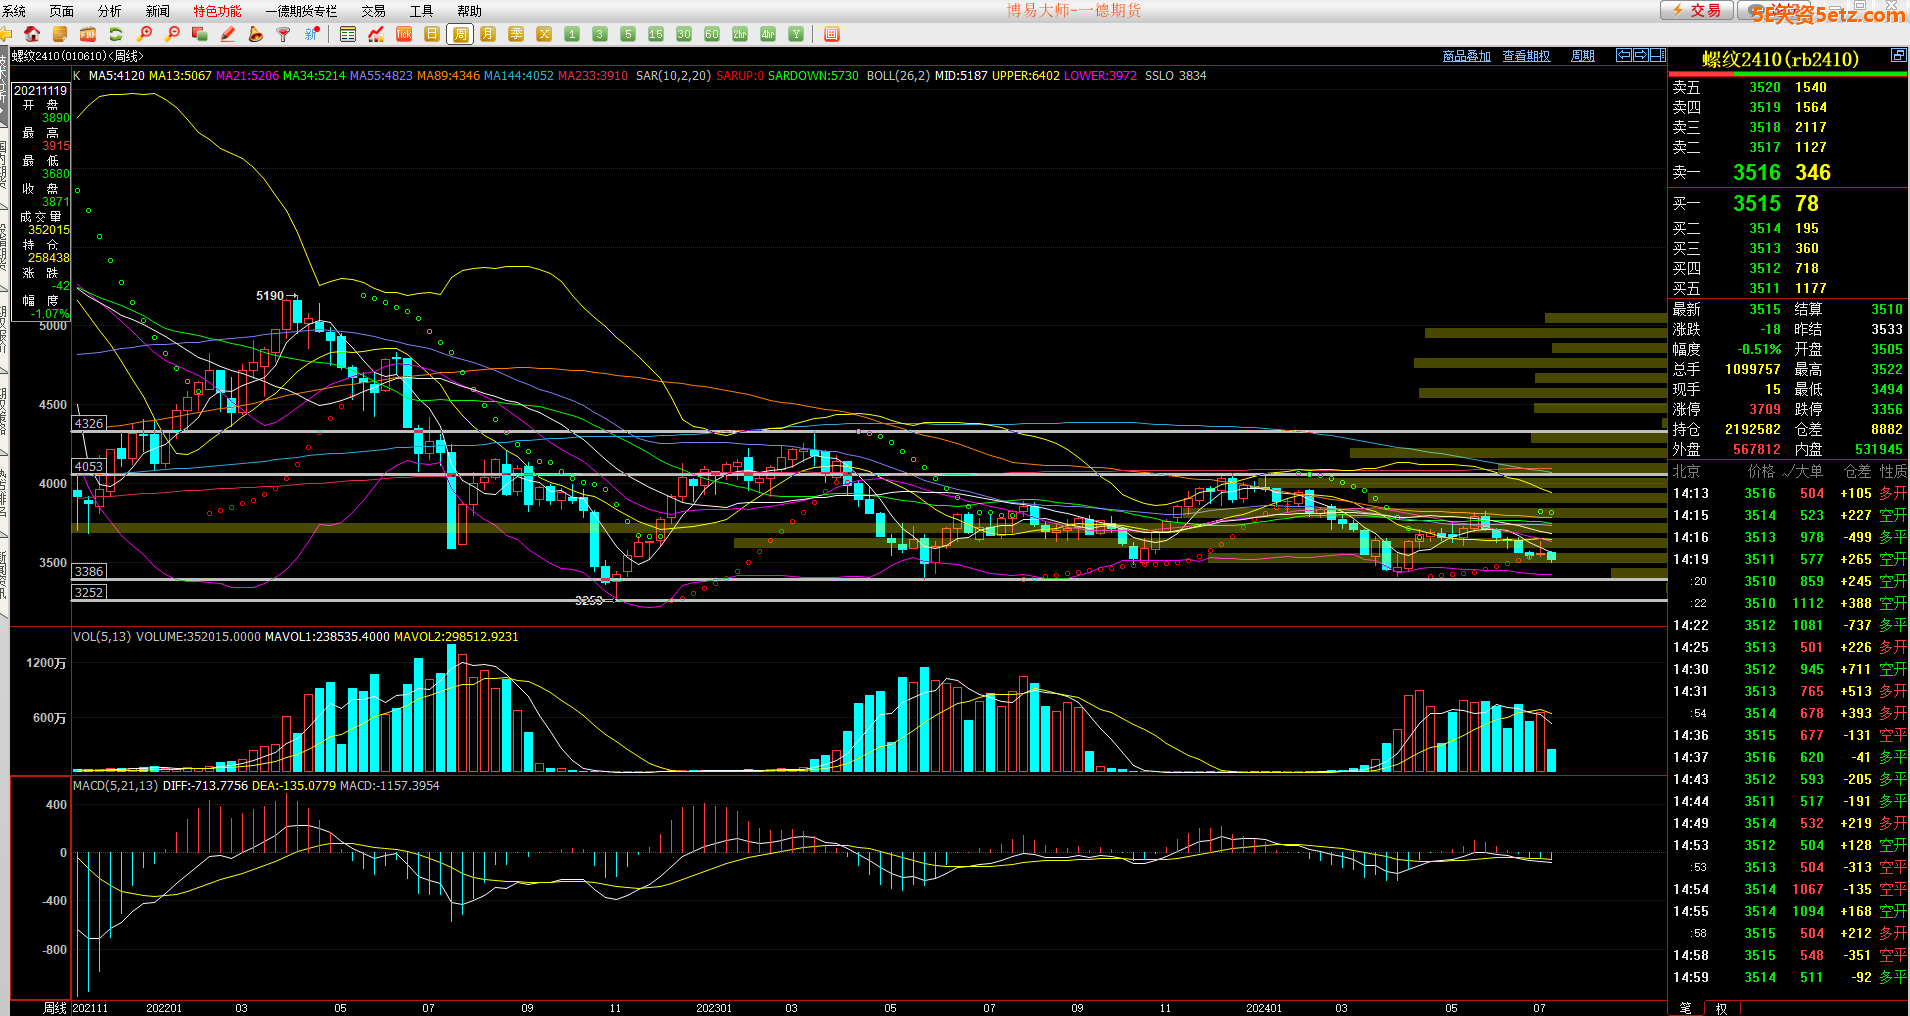Toggle the side quote panel icon
This screenshot has width=1910, height=1016.
coord(1658,55)
